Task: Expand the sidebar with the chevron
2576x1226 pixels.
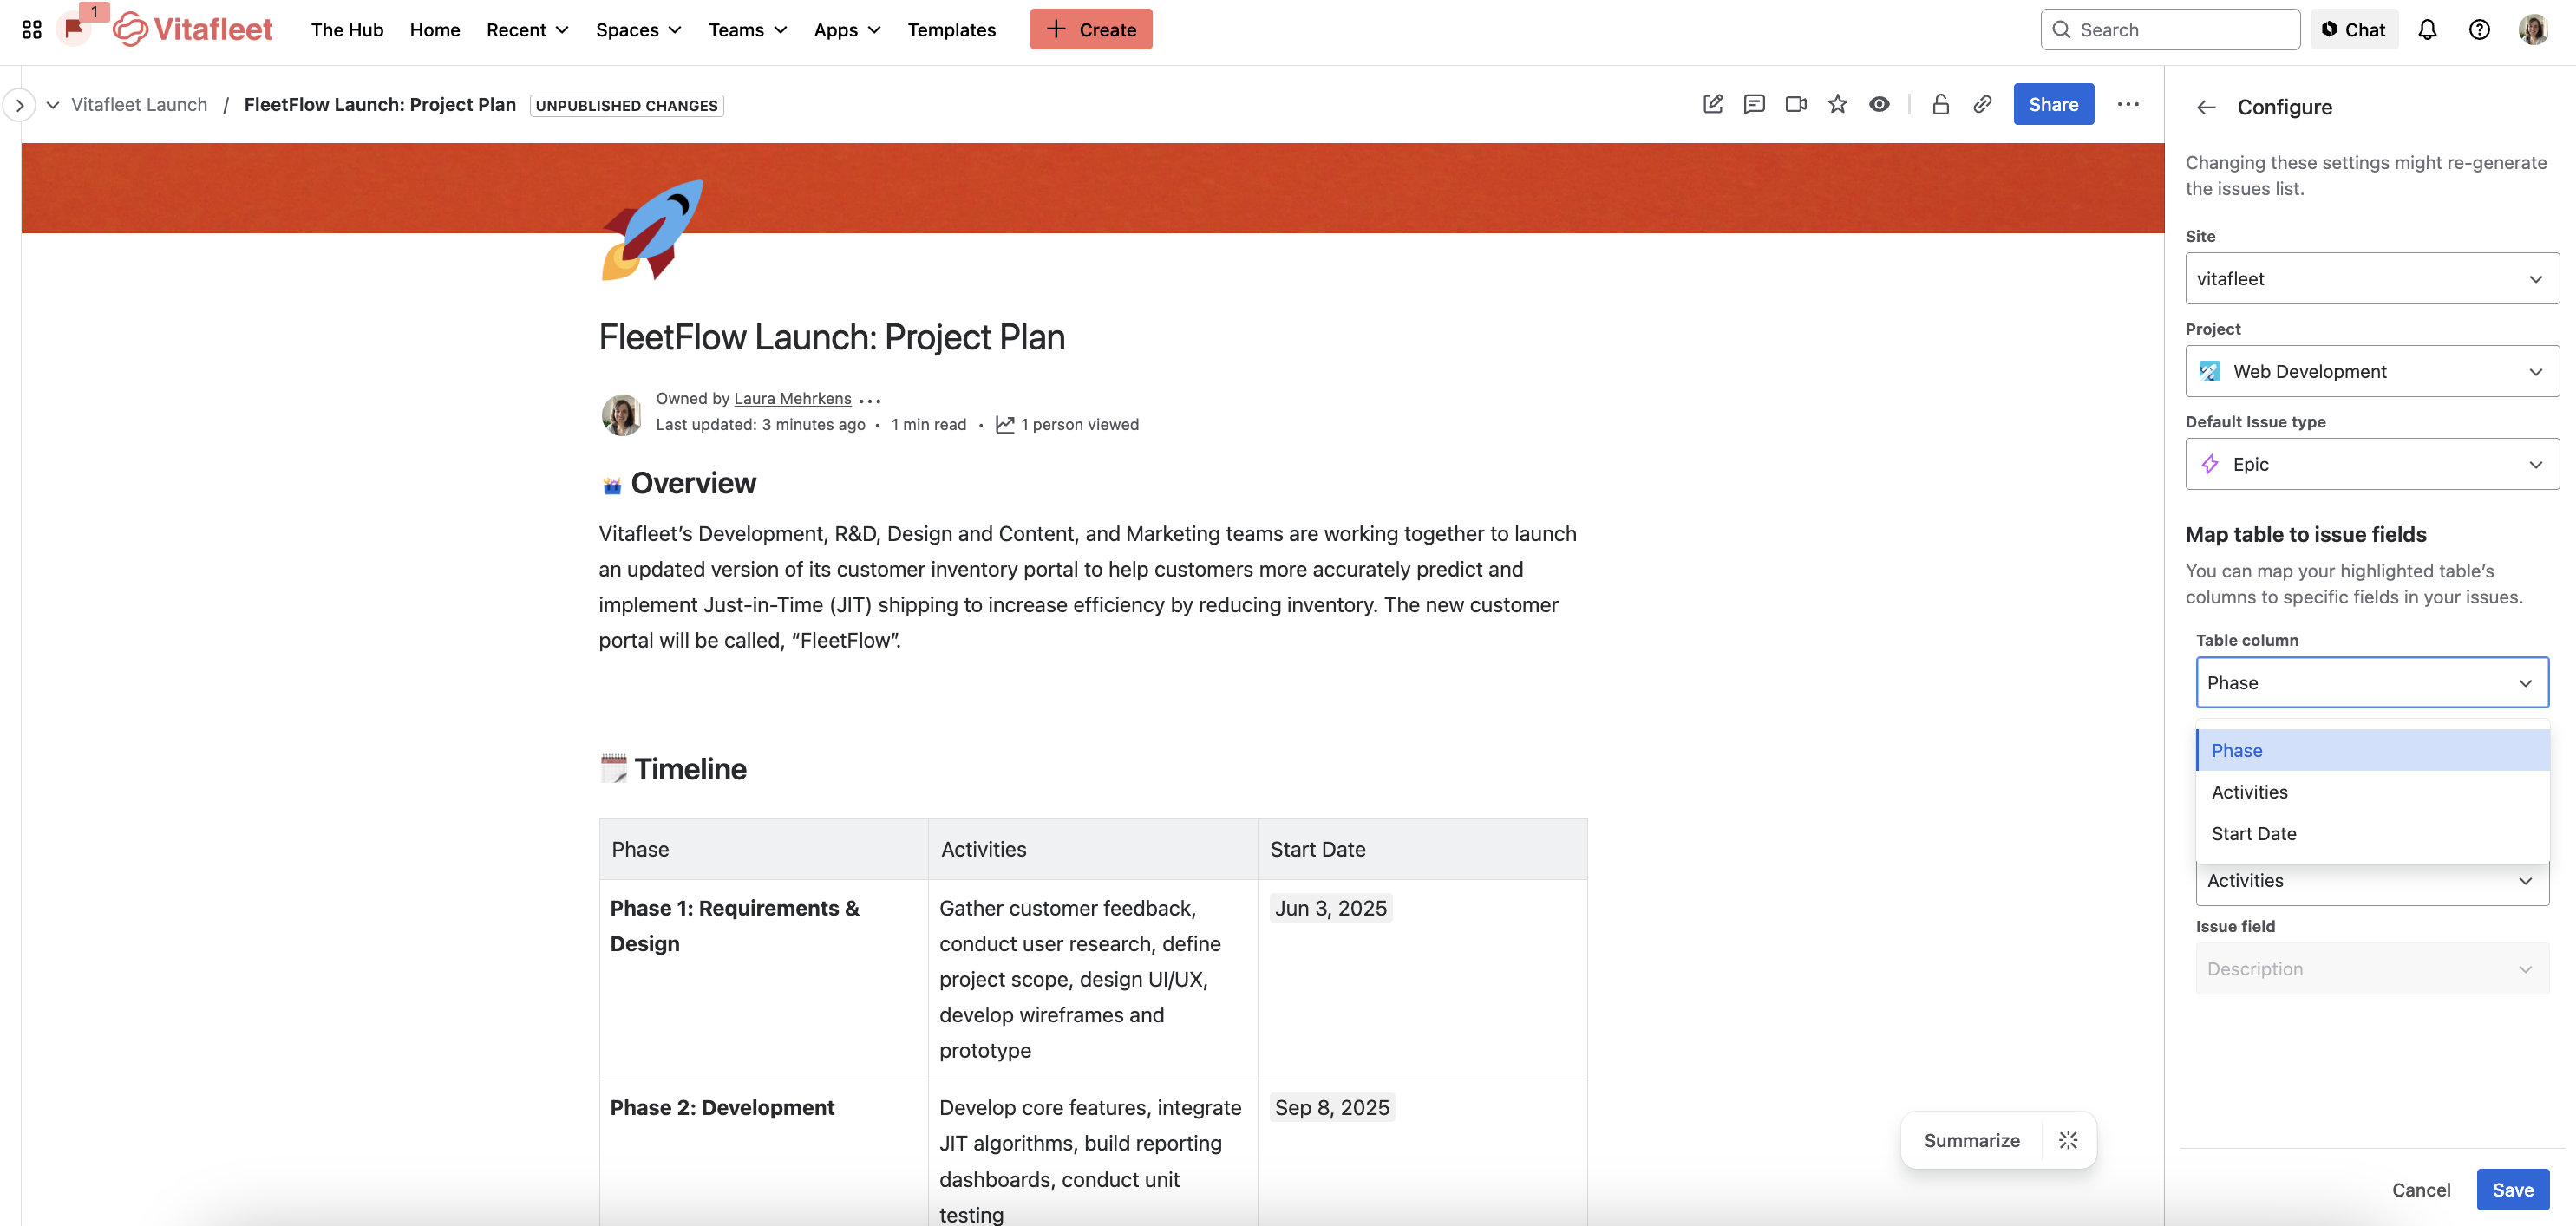Action: (20, 105)
